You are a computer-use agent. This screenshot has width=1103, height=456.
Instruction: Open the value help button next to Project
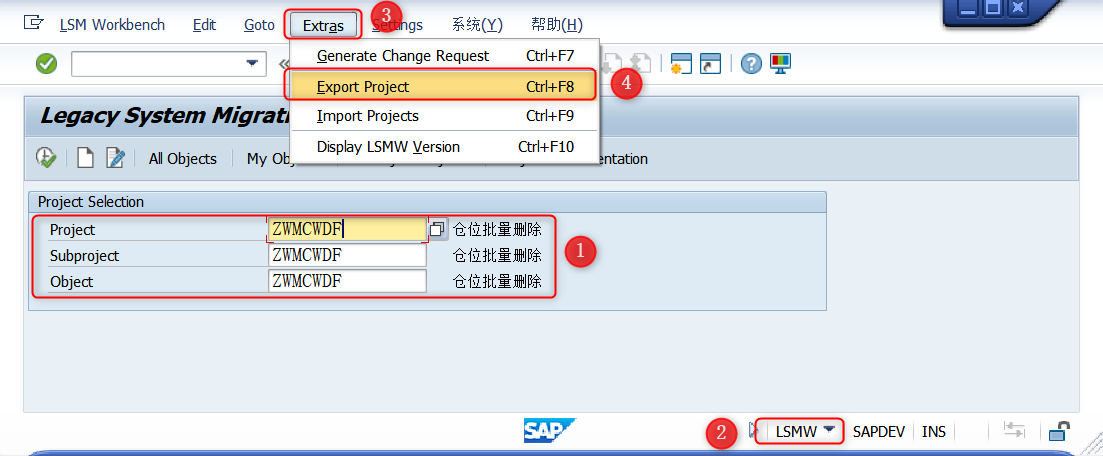click(438, 229)
